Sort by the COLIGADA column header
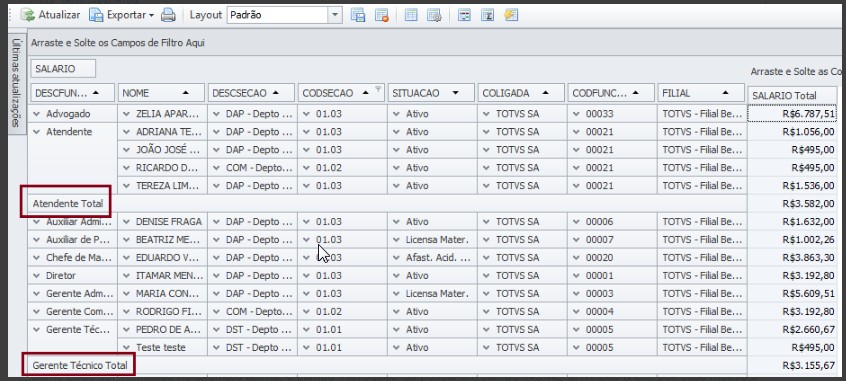846x381 pixels. pyautogui.click(x=521, y=93)
